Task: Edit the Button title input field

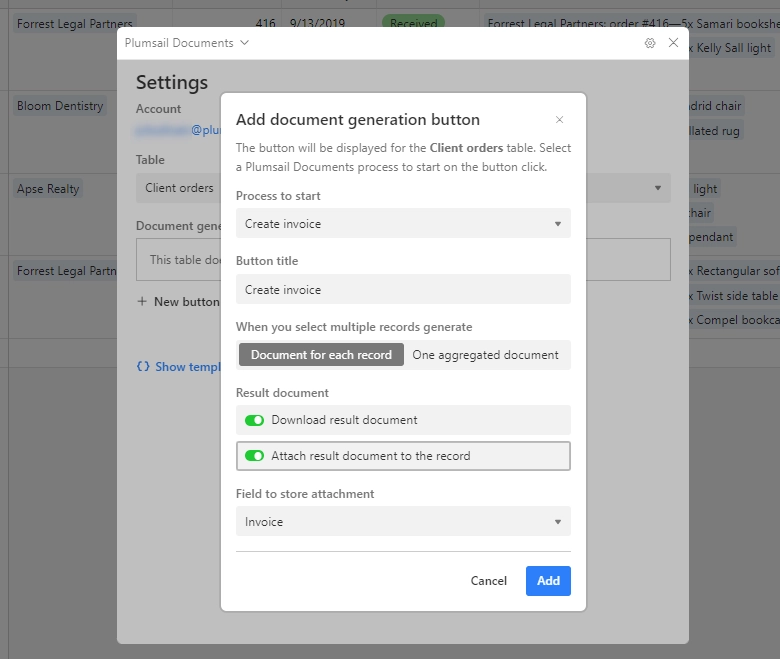Action: [403, 289]
